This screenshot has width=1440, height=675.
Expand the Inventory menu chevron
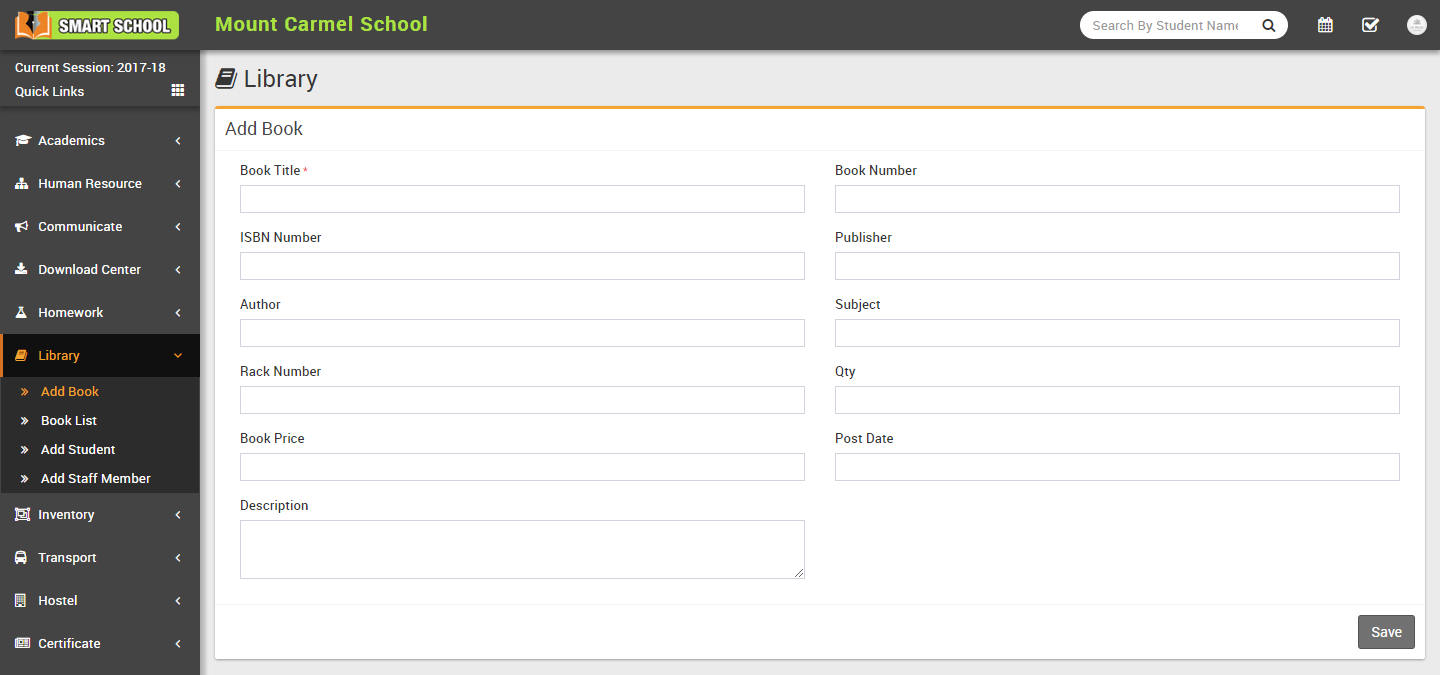(x=178, y=515)
